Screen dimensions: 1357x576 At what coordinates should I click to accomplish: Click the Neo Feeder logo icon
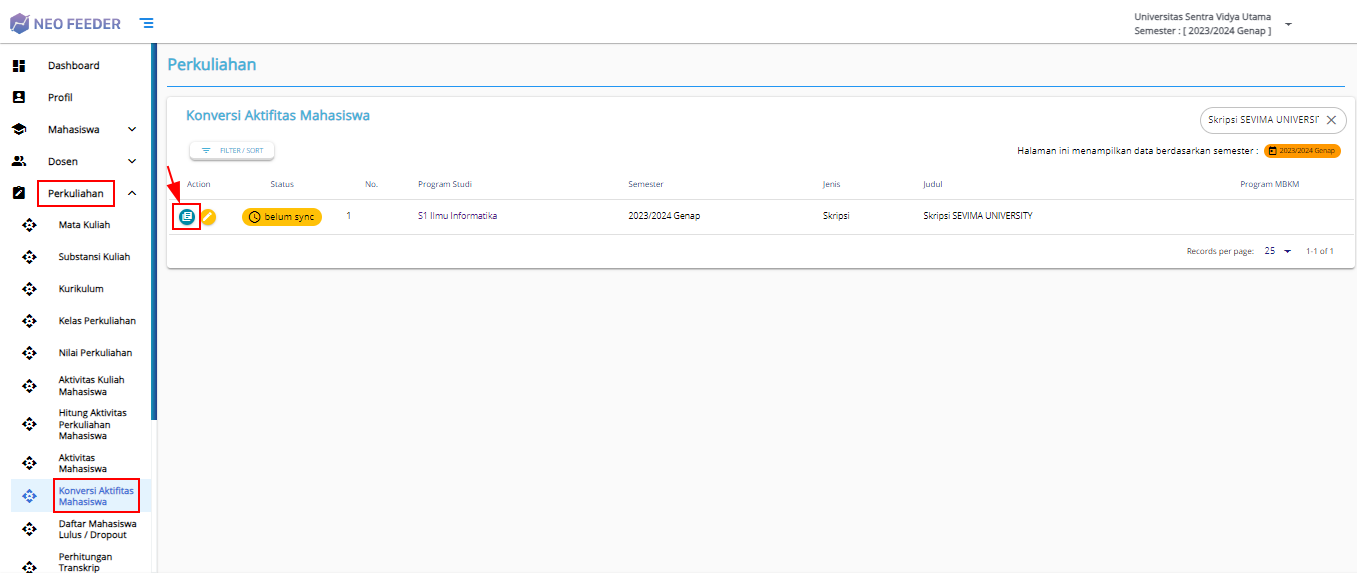click(19, 23)
